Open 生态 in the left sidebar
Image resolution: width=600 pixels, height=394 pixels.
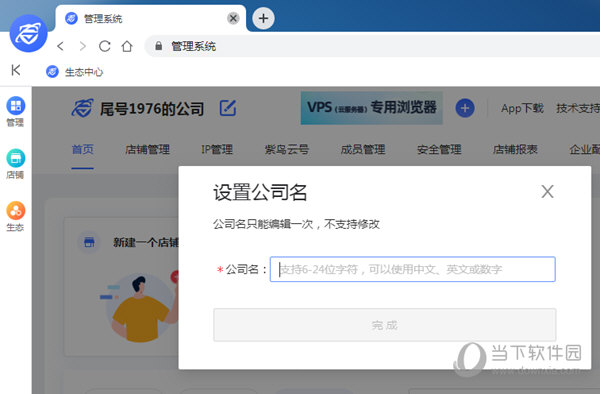(x=15, y=216)
